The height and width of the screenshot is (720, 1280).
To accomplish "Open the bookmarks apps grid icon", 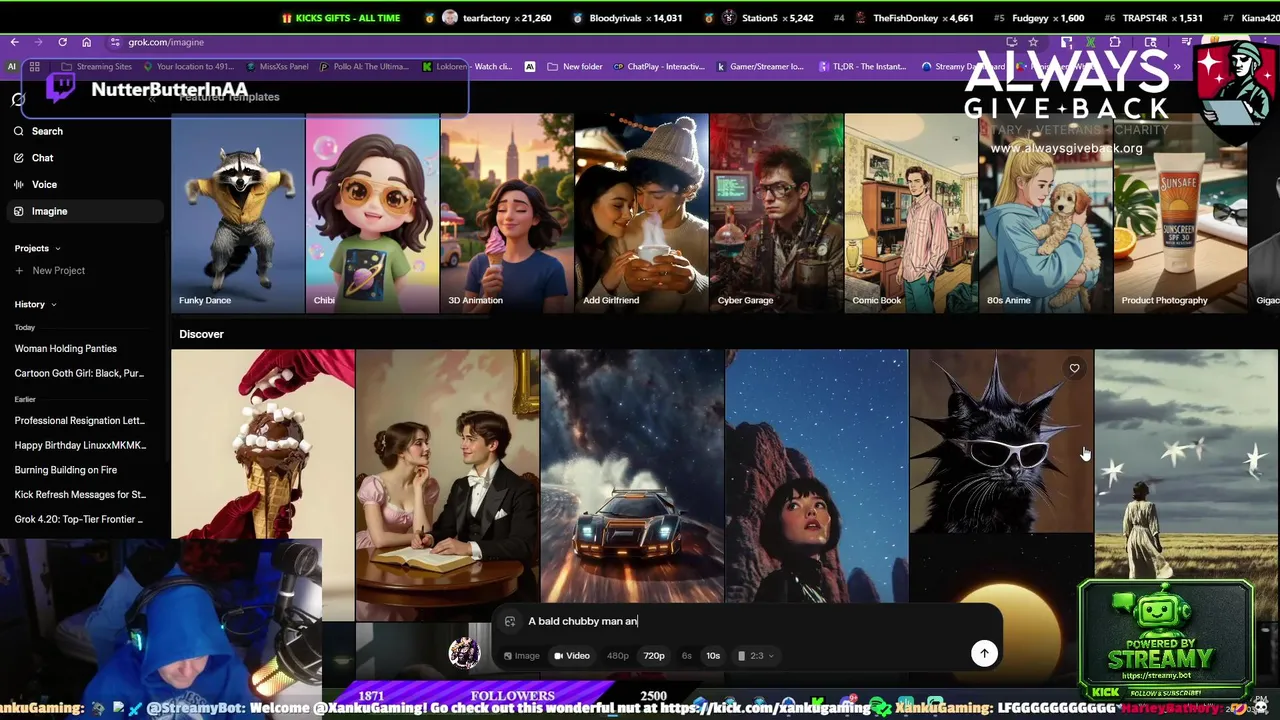I will (x=34, y=67).
